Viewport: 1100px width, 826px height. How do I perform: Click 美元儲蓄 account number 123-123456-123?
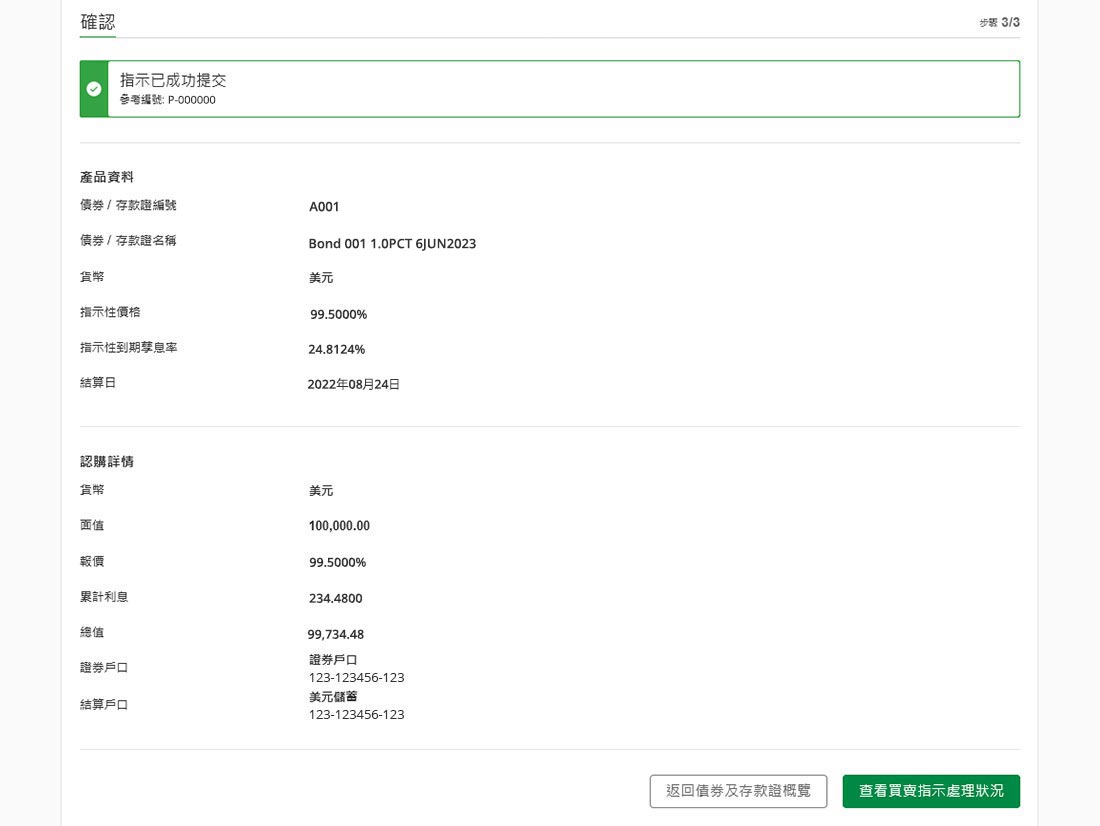tap(356, 714)
